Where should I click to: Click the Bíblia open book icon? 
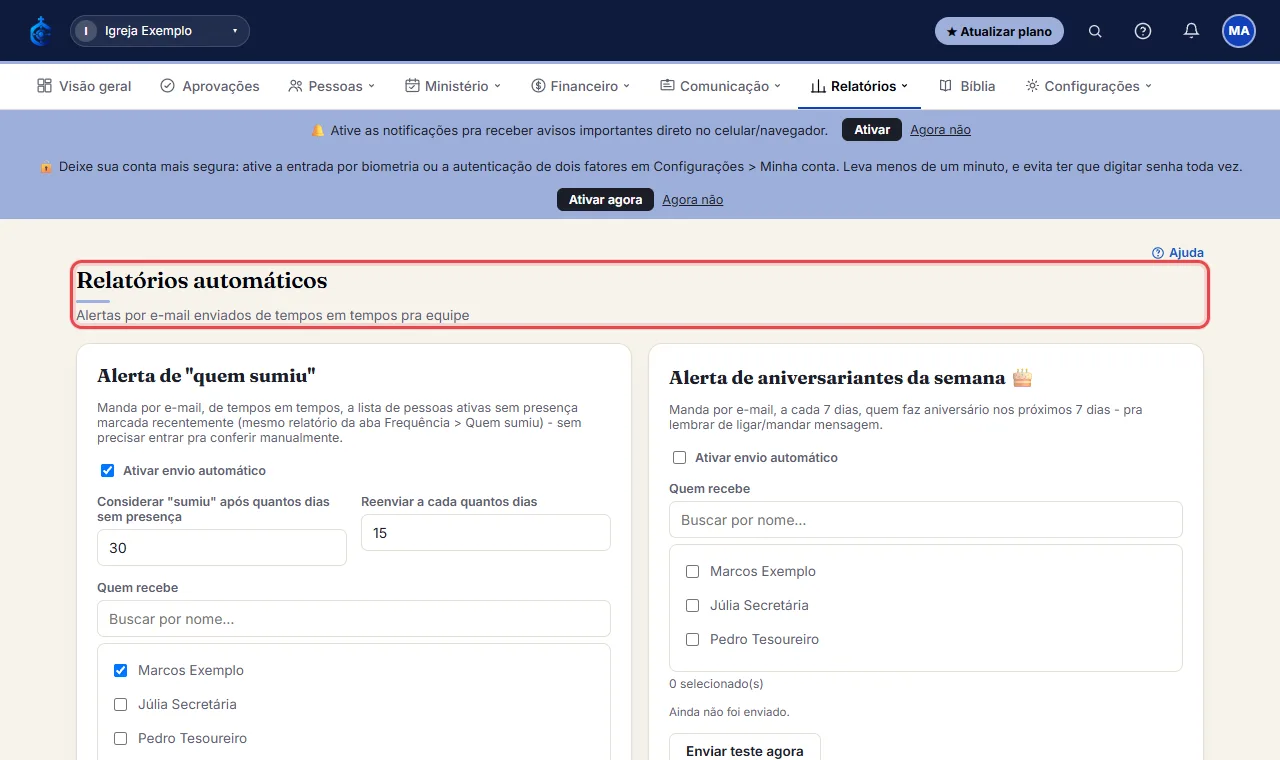pyautogui.click(x=945, y=86)
